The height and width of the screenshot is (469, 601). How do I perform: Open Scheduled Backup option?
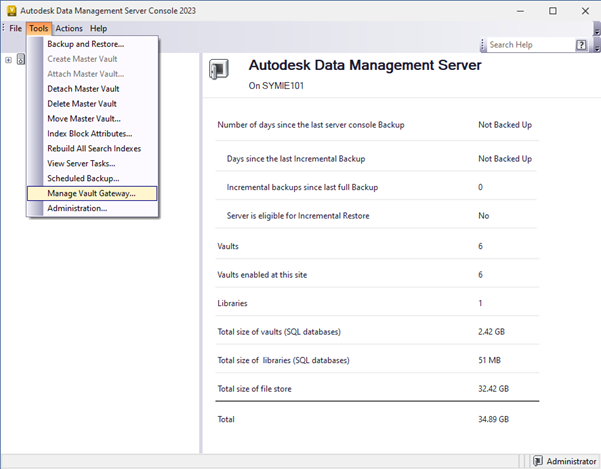pos(92,179)
